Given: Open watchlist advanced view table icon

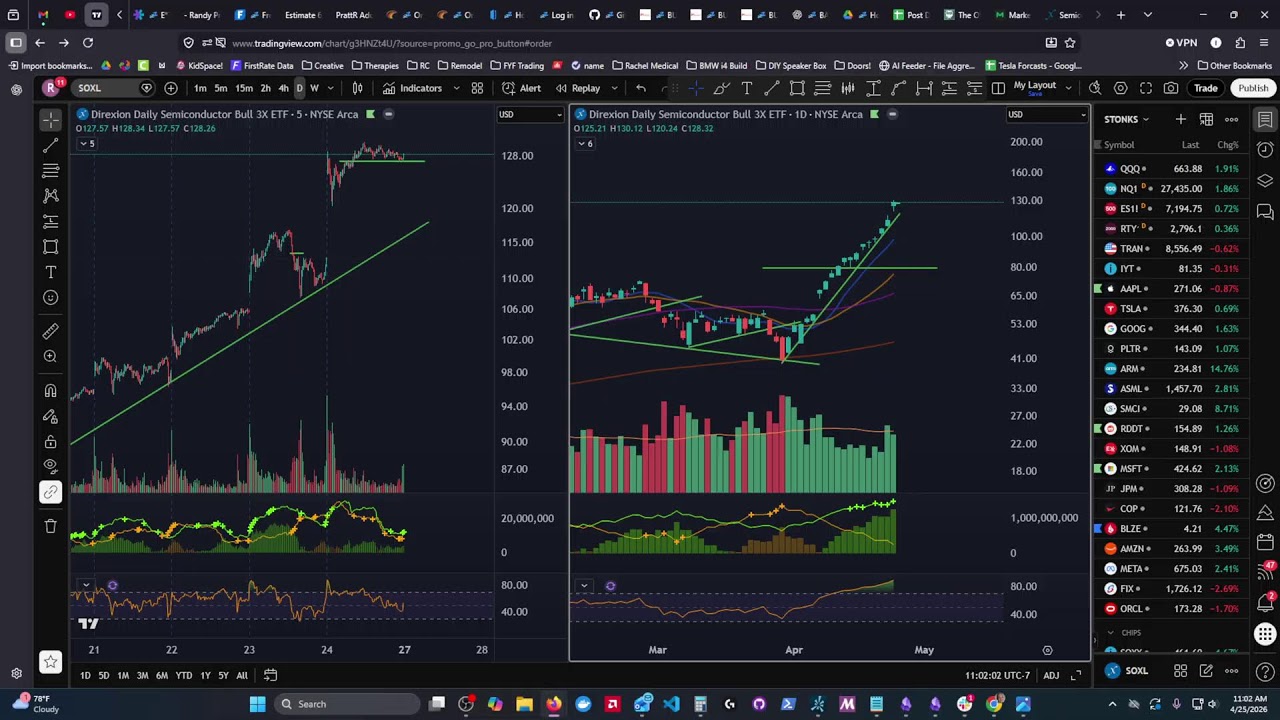Looking at the screenshot, I should [1206, 119].
